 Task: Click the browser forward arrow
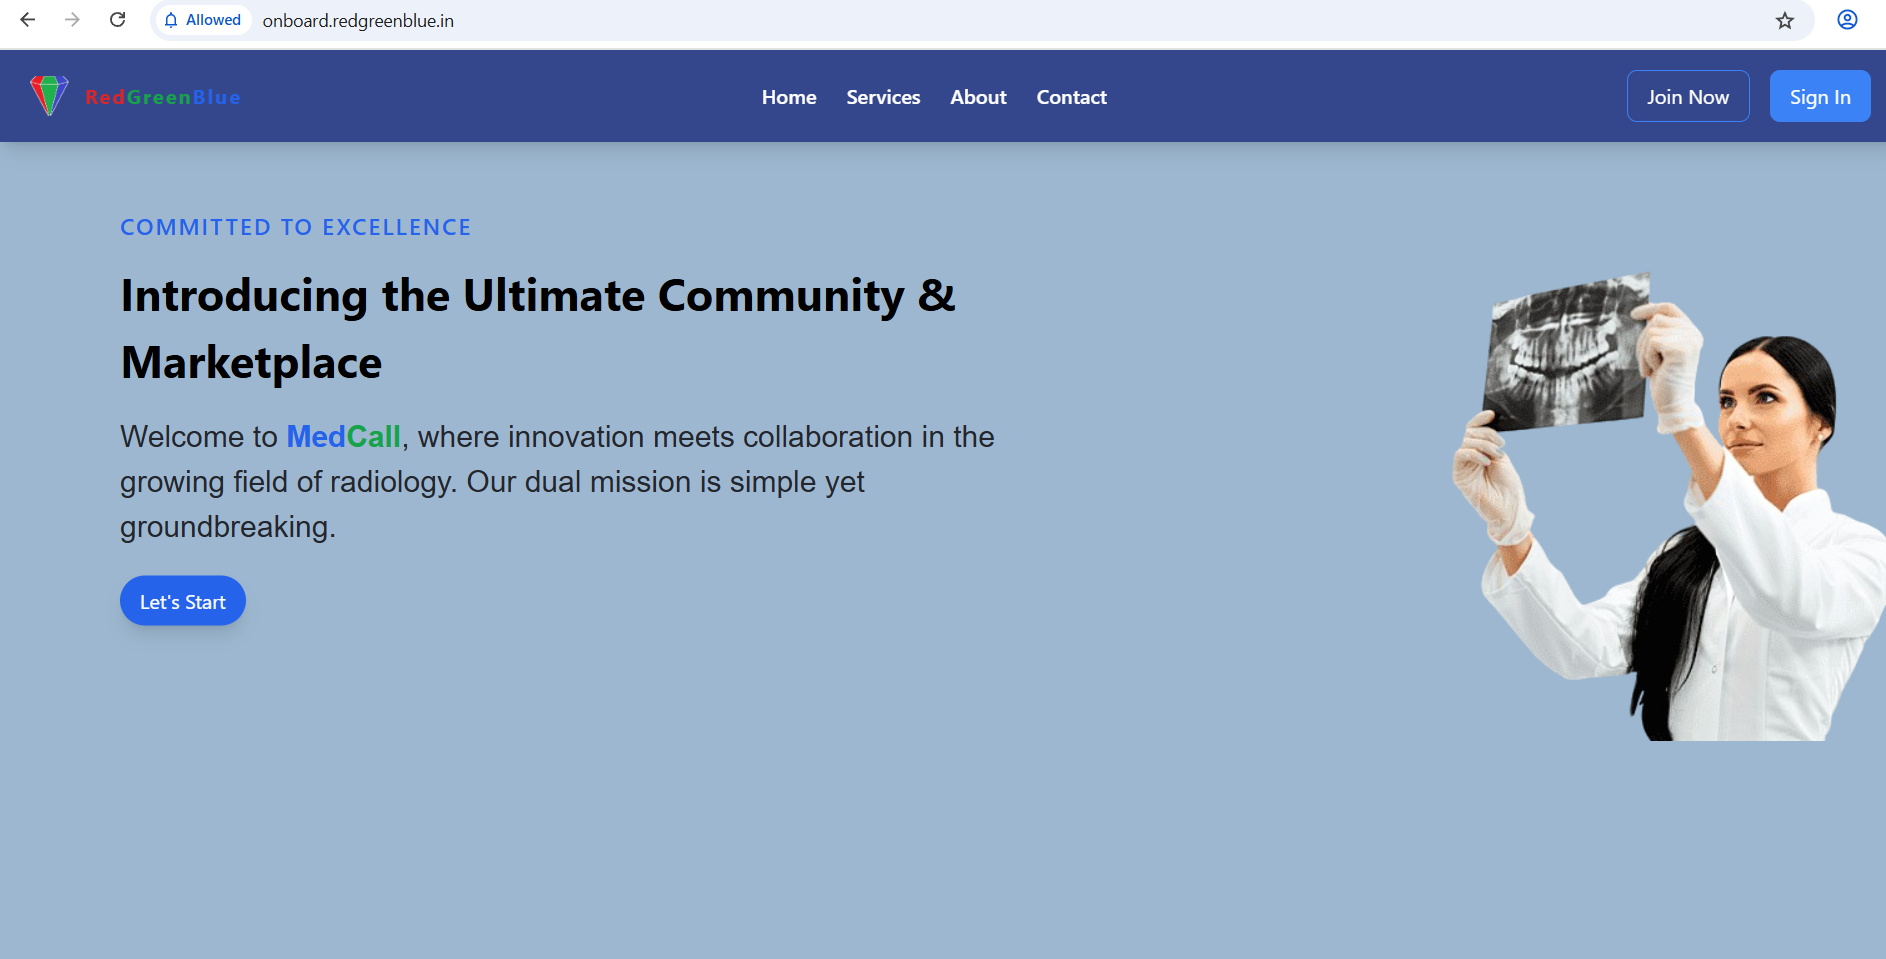point(72,20)
